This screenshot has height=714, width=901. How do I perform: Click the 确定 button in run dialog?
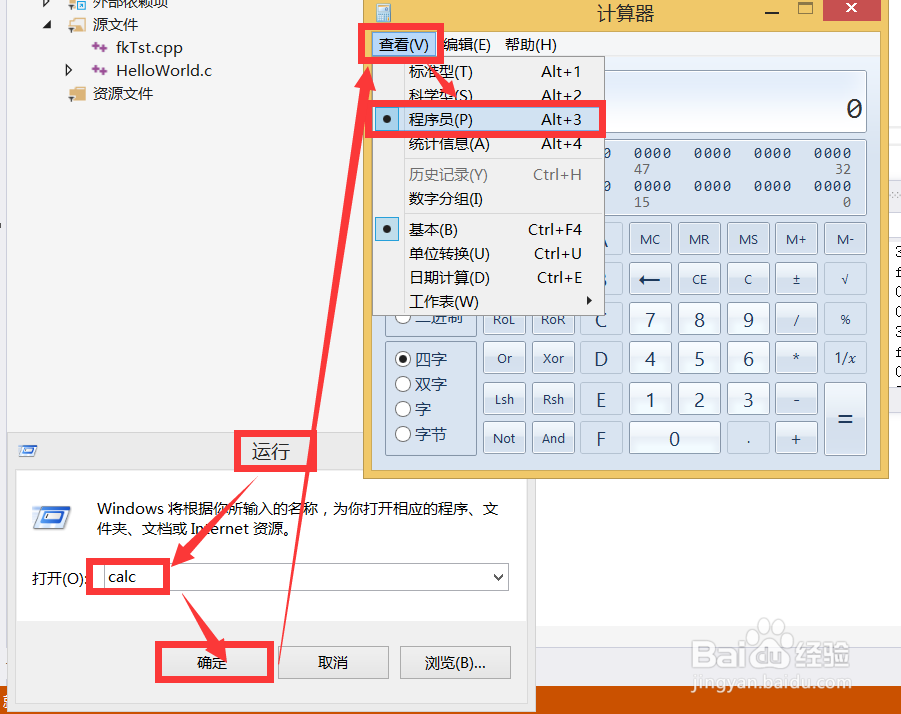[x=213, y=661]
